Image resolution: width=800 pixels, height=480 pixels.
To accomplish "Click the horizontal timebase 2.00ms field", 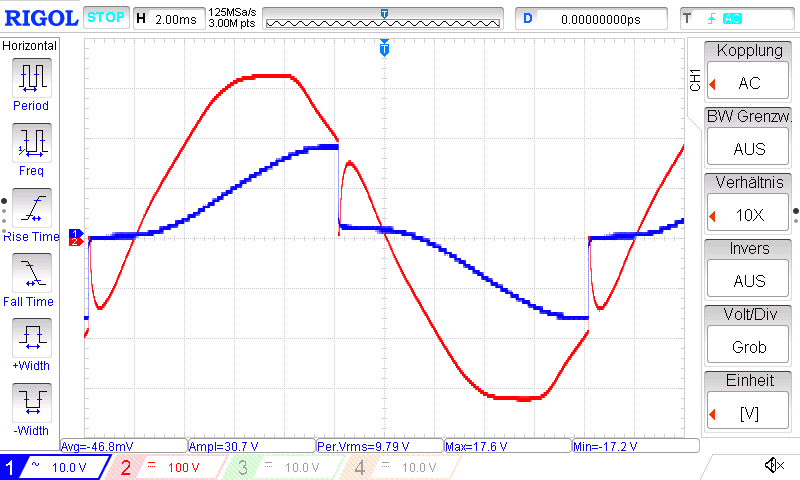I will pyautogui.click(x=168, y=19).
